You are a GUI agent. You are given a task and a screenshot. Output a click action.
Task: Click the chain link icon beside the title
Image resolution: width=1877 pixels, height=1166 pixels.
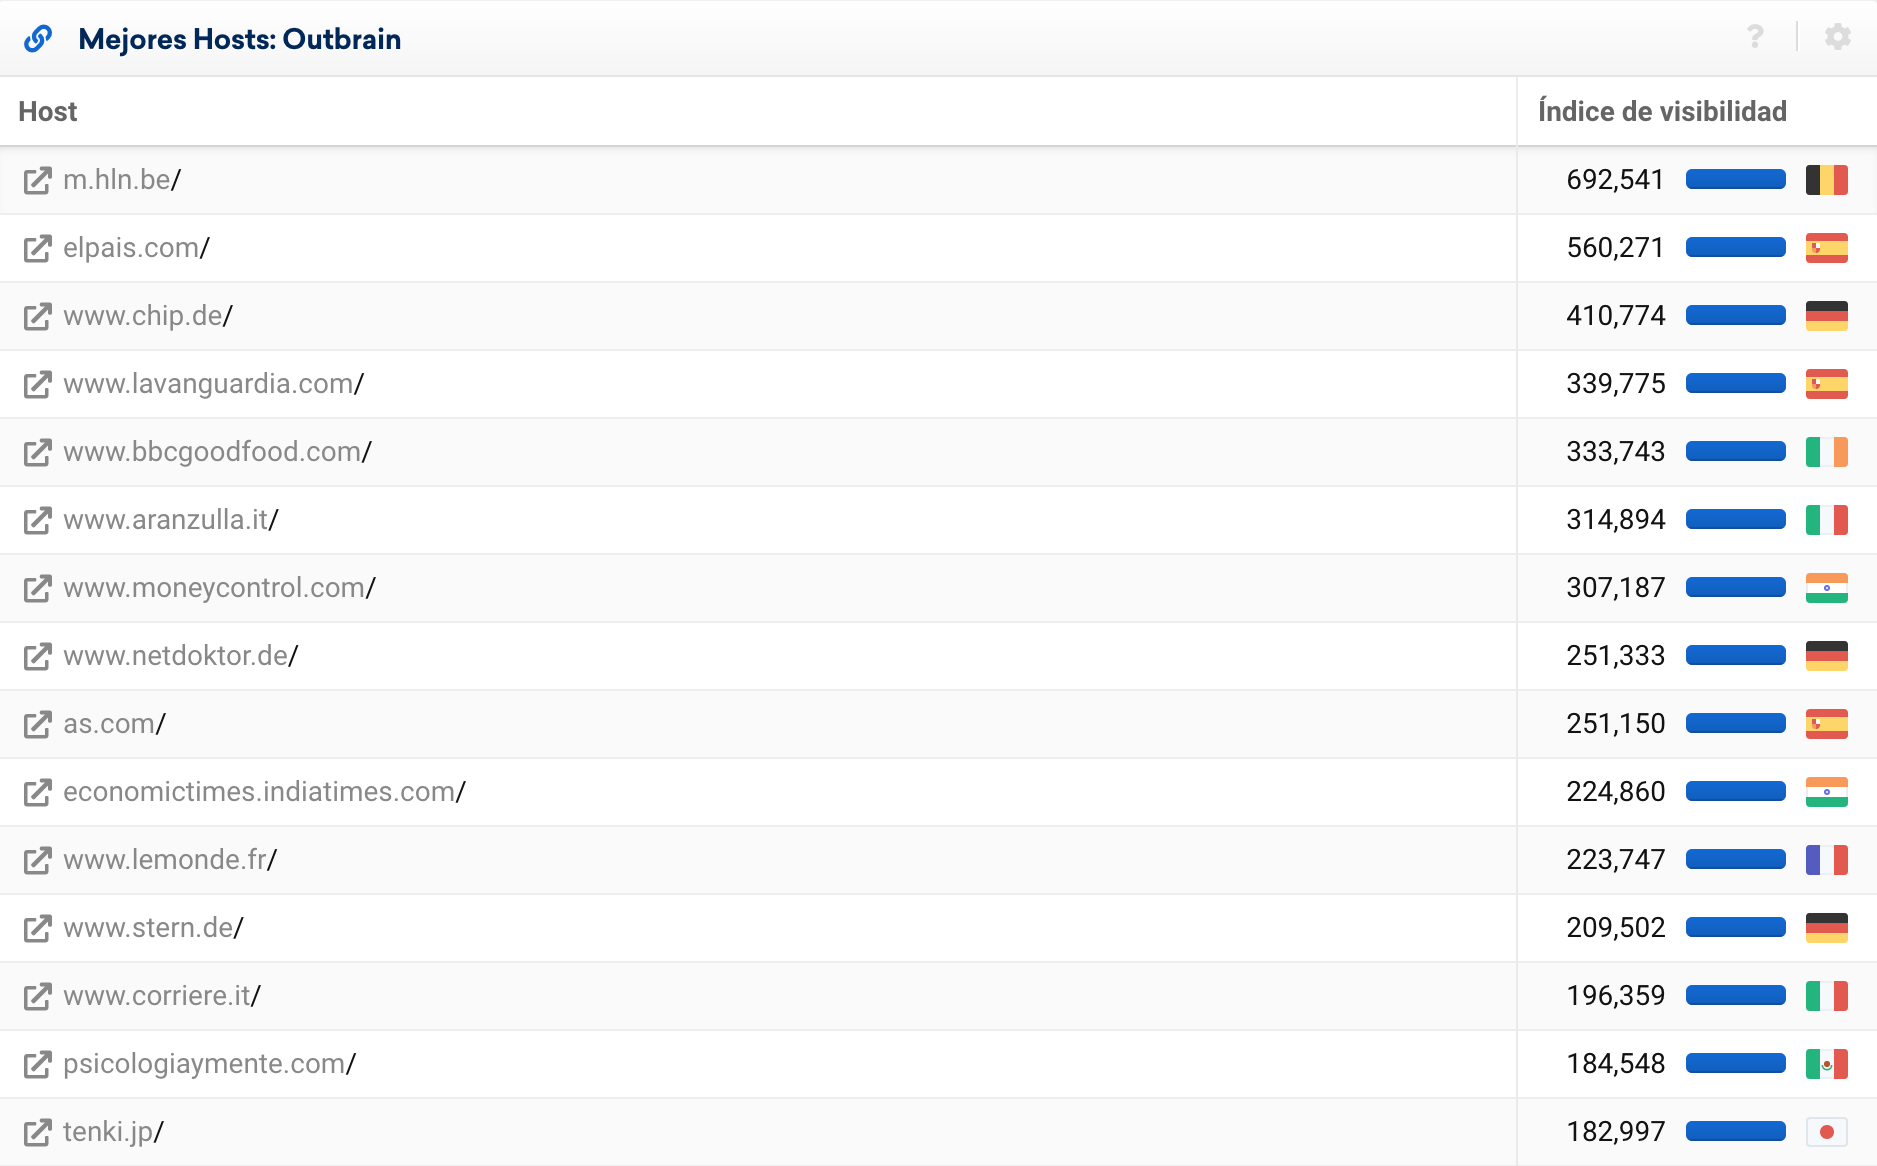[38, 38]
